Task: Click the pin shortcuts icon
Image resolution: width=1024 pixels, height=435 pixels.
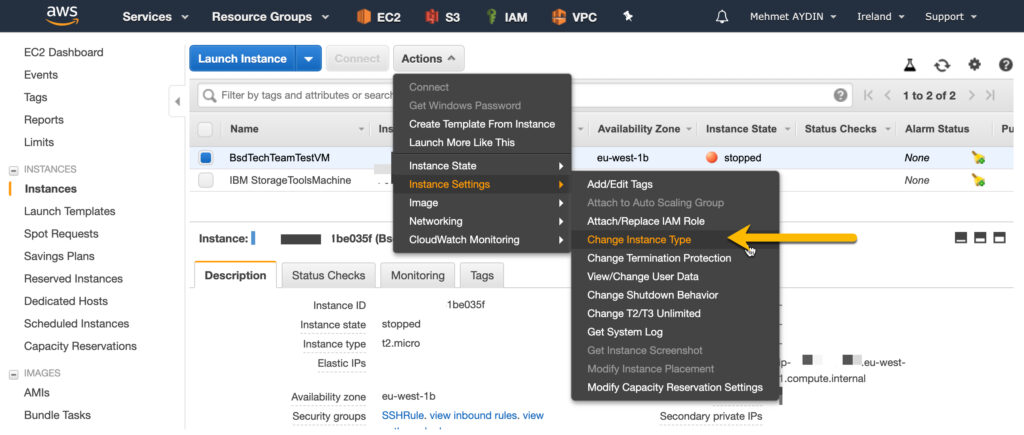Action: coord(628,16)
